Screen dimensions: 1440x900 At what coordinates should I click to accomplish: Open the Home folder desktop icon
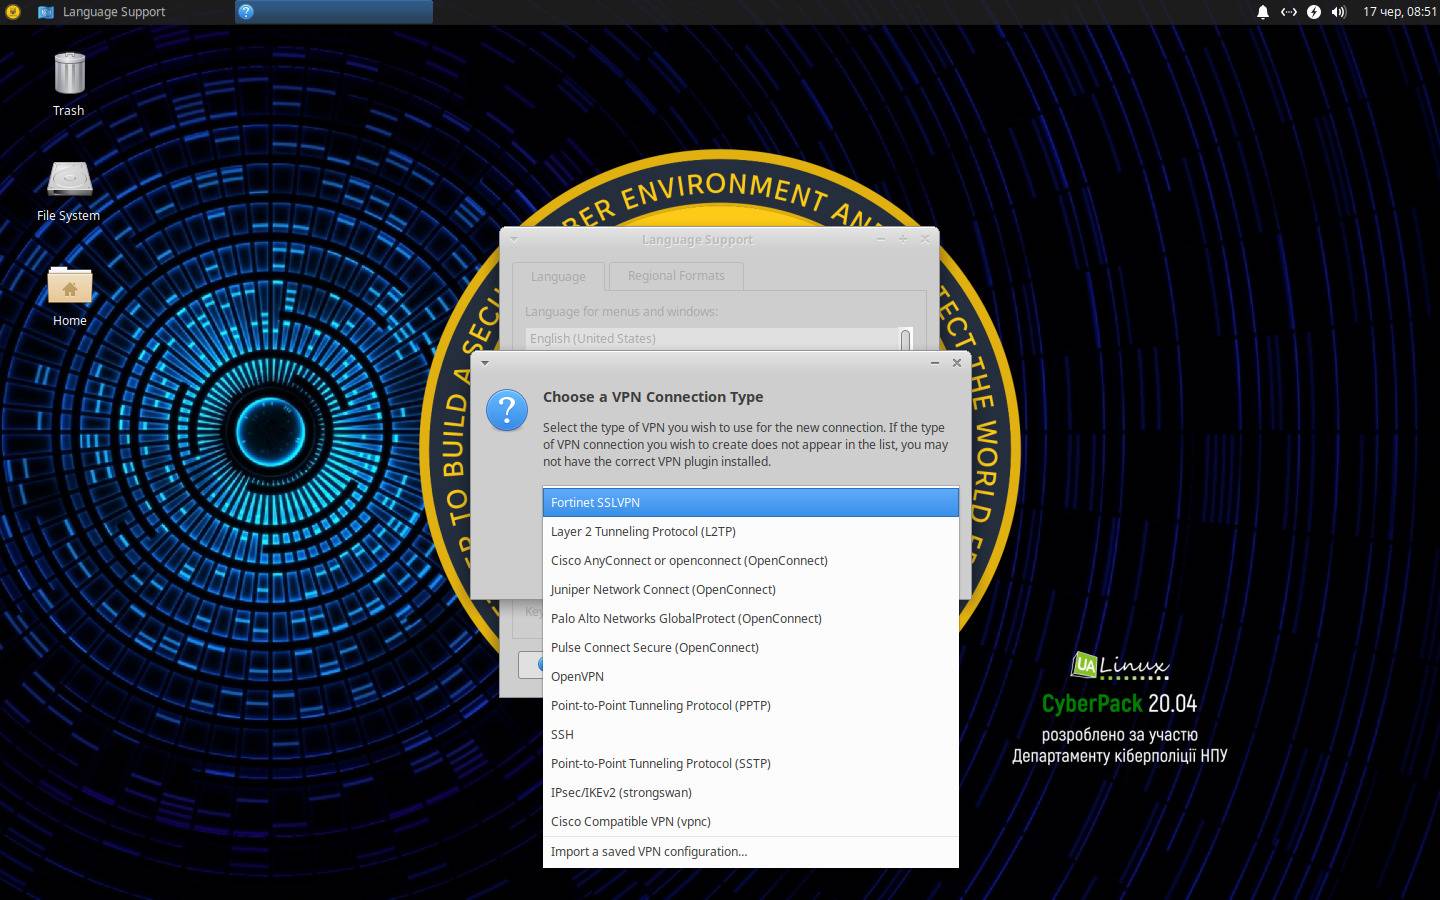pyautogui.click(x=69, y=296)
